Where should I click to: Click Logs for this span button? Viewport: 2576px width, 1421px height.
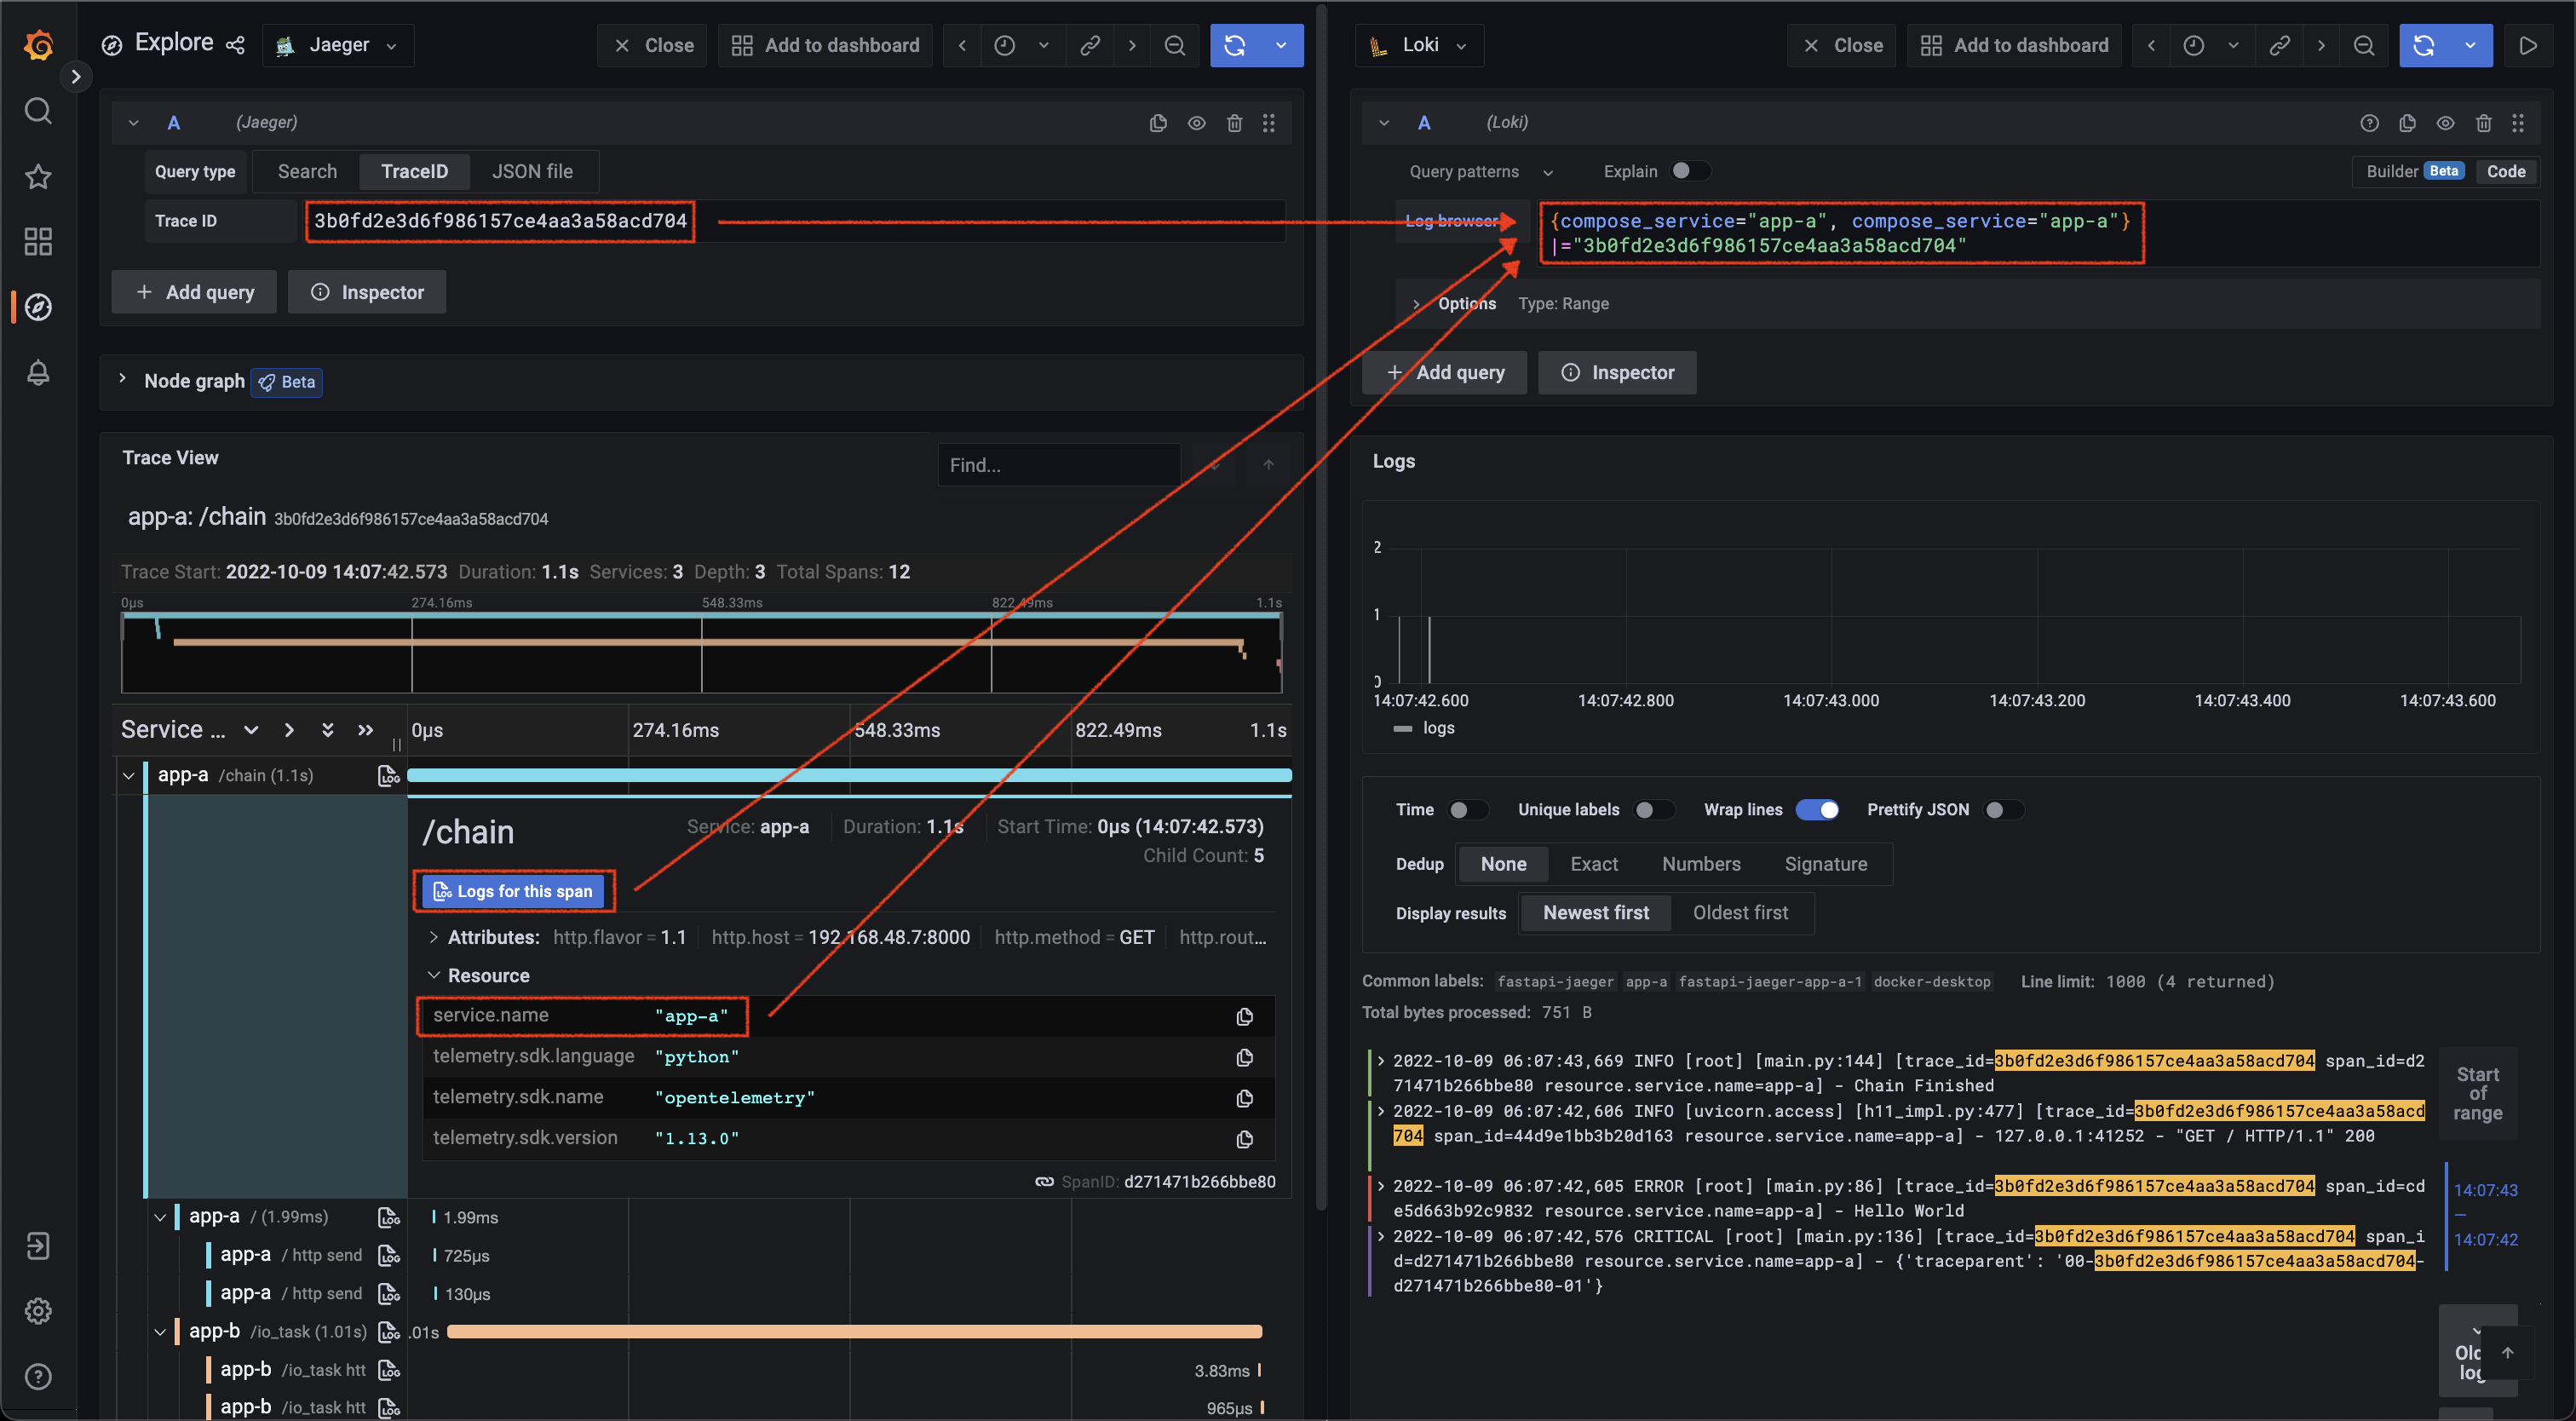pyautogui.click(x=513, y=890)
